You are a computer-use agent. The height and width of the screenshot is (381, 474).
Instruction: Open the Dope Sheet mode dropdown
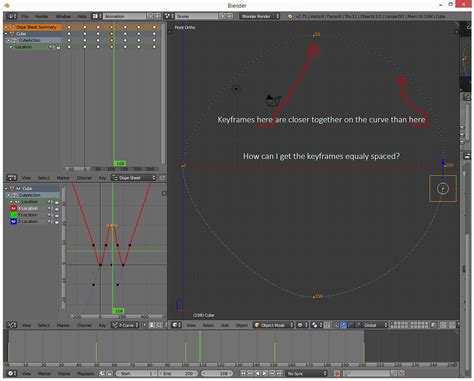click(134, 178)
